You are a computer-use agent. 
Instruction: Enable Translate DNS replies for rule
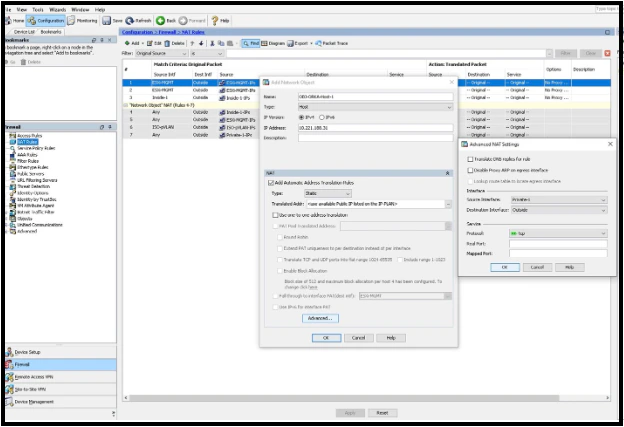tap(469, 161)
